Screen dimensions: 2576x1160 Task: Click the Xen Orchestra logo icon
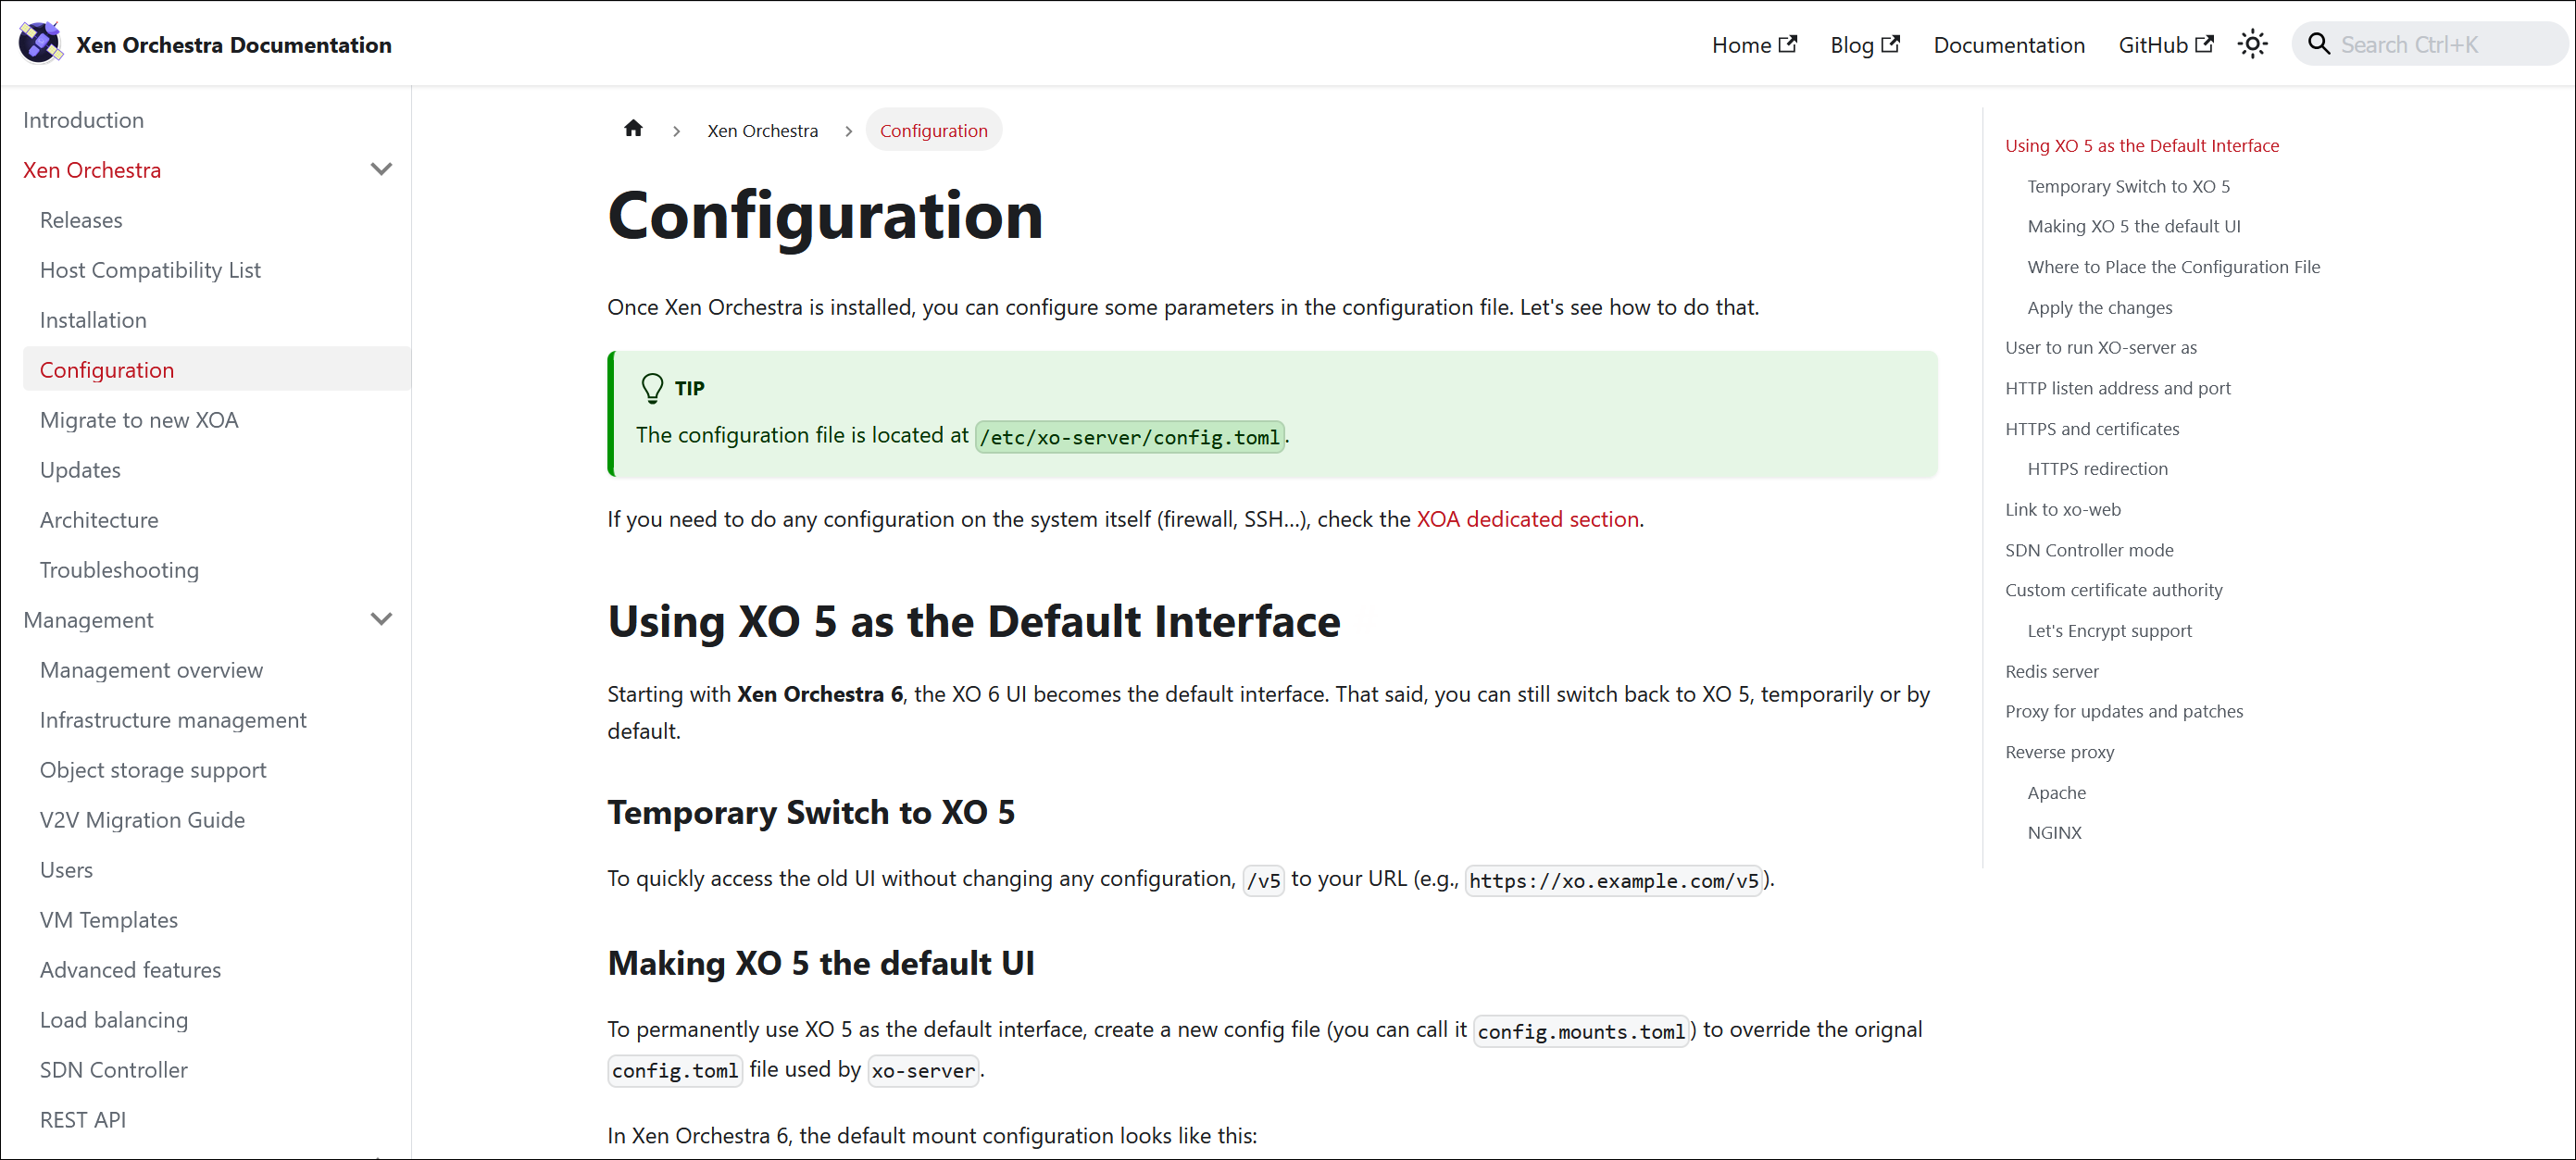[40, 43]
